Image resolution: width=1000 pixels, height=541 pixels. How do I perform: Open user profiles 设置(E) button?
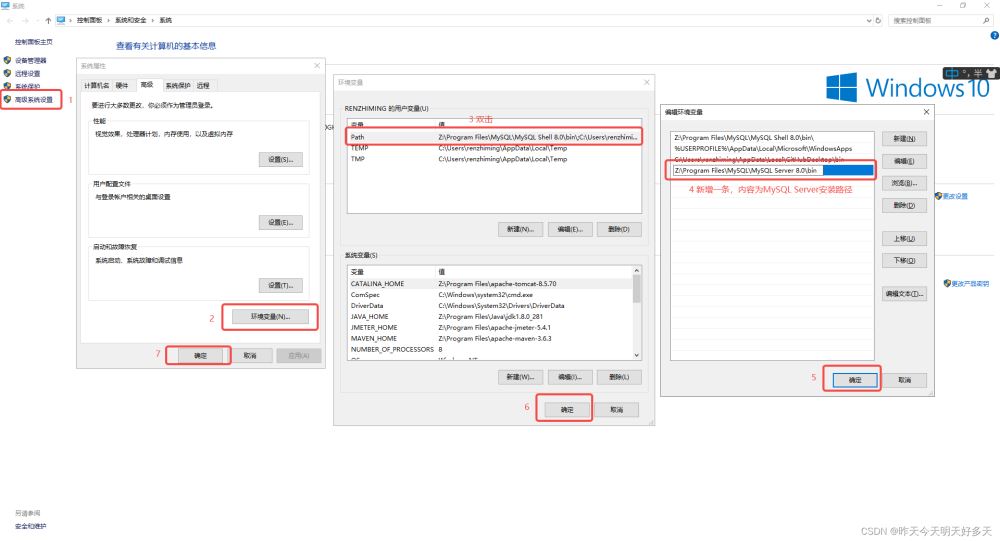pos(281,223)
